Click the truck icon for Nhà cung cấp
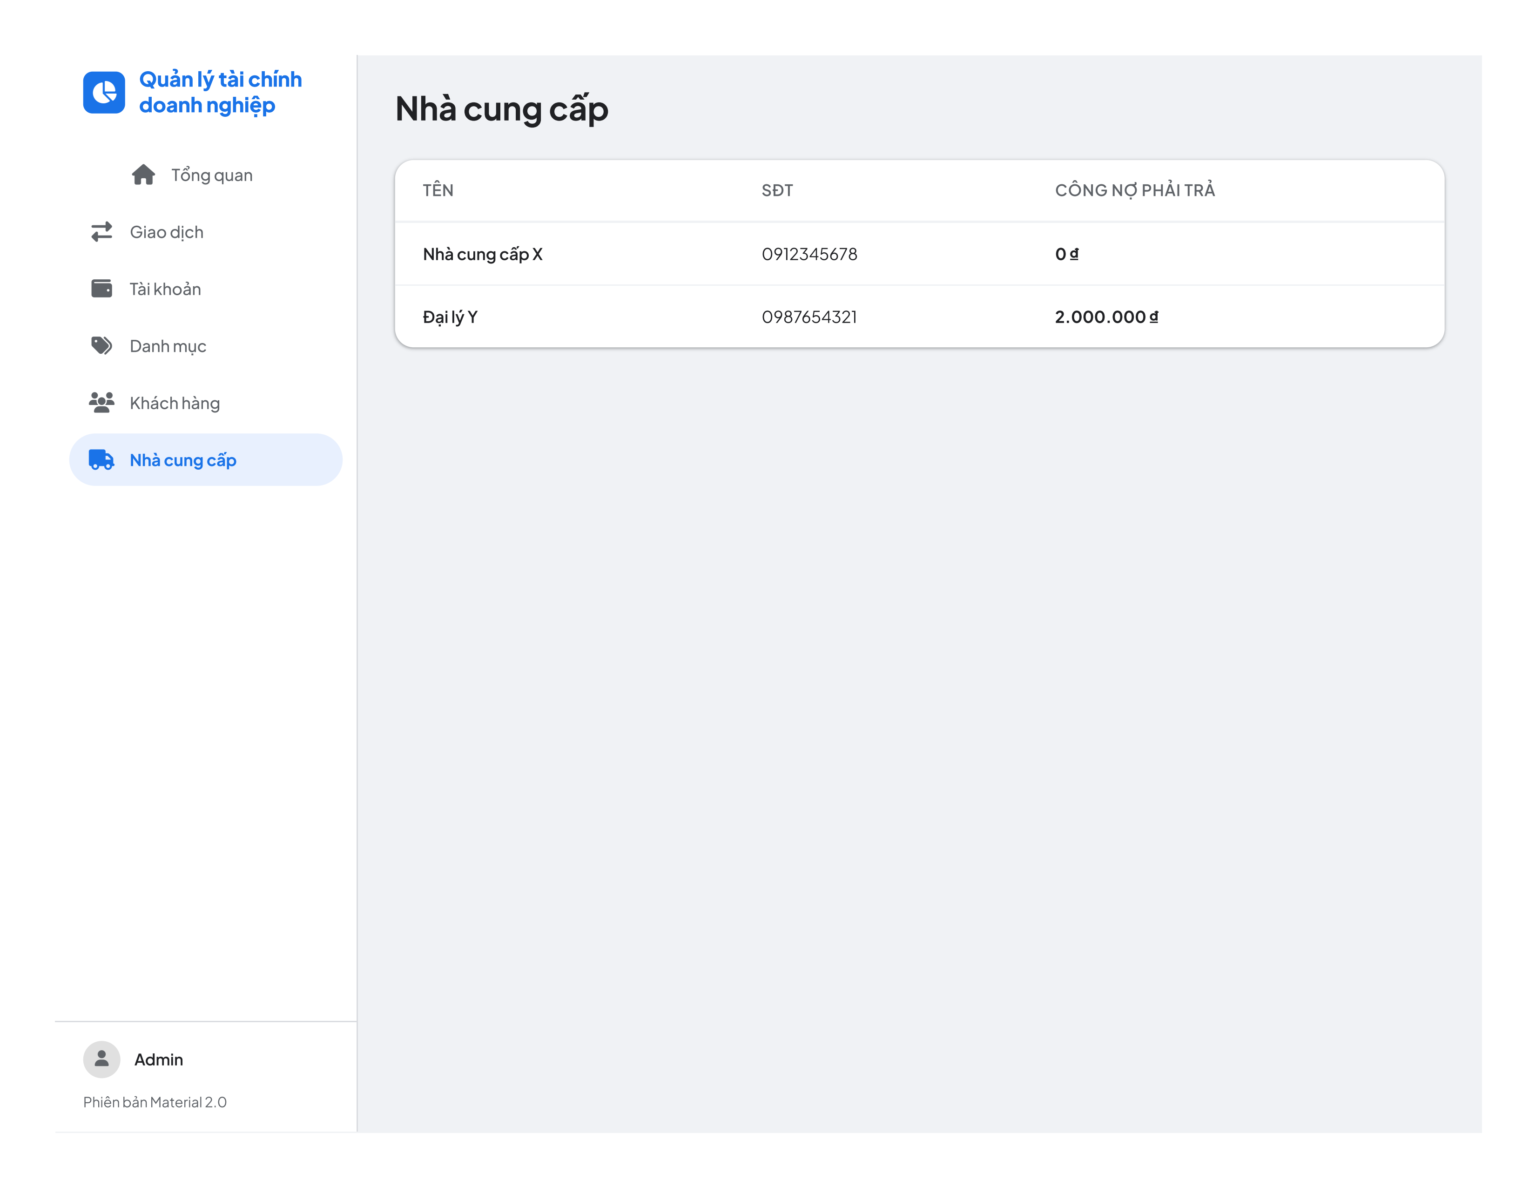 [102, 460]
